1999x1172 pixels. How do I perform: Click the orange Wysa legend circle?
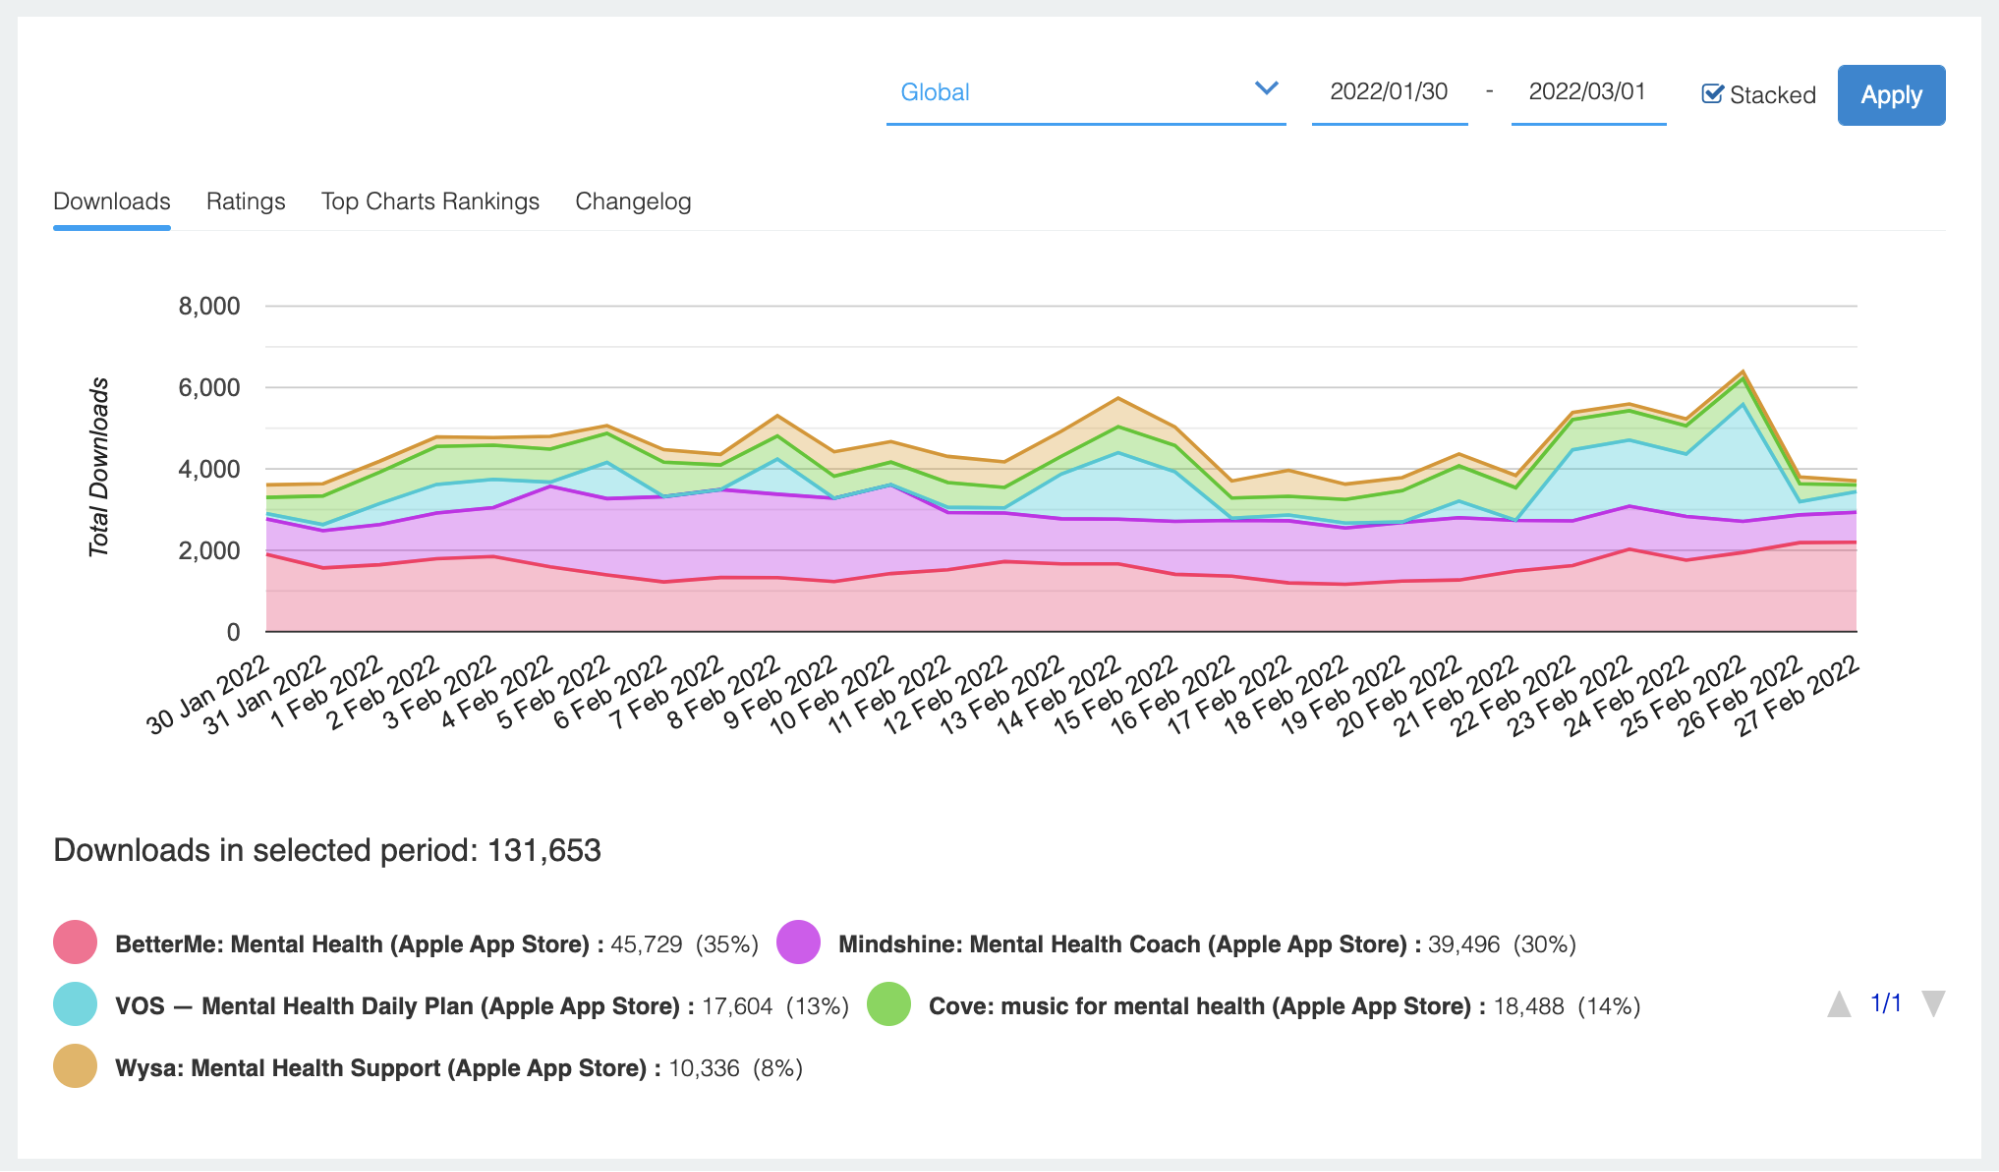[75, 1067]
